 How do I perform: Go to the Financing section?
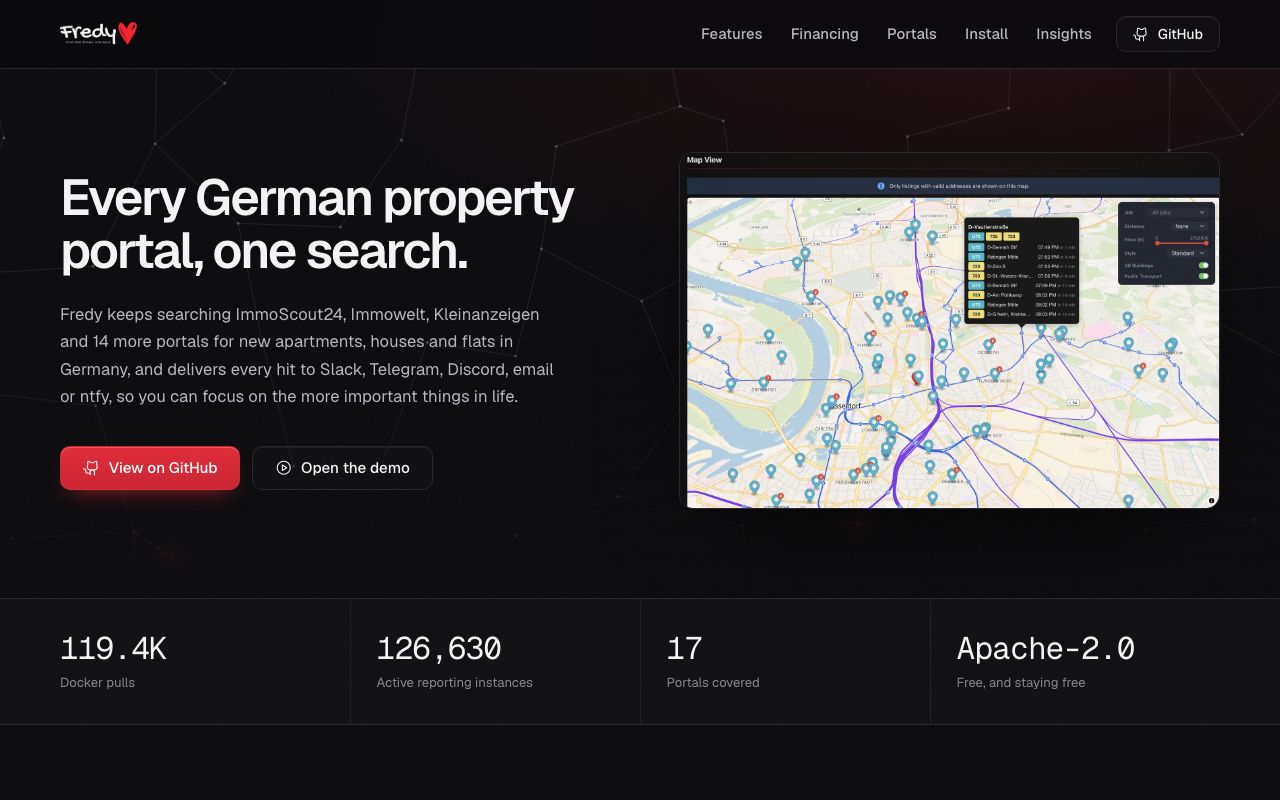pos(824,34)
